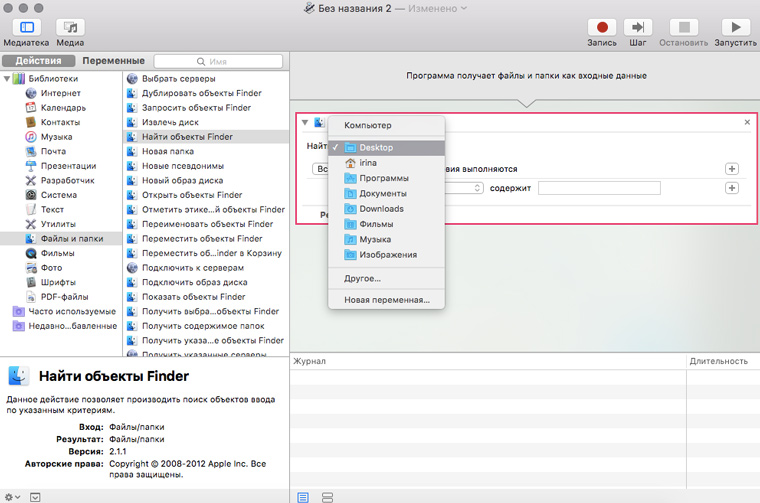The image size is (760, 503).
Task: Click the text field after содержит
Action: pos(599,188)
